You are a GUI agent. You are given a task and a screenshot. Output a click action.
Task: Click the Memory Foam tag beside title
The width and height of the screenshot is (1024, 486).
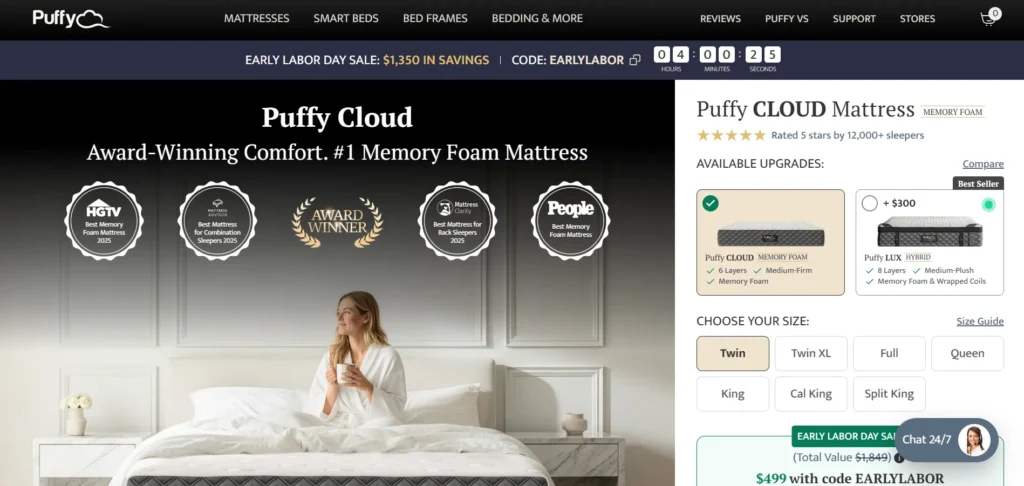click(953, 112)
